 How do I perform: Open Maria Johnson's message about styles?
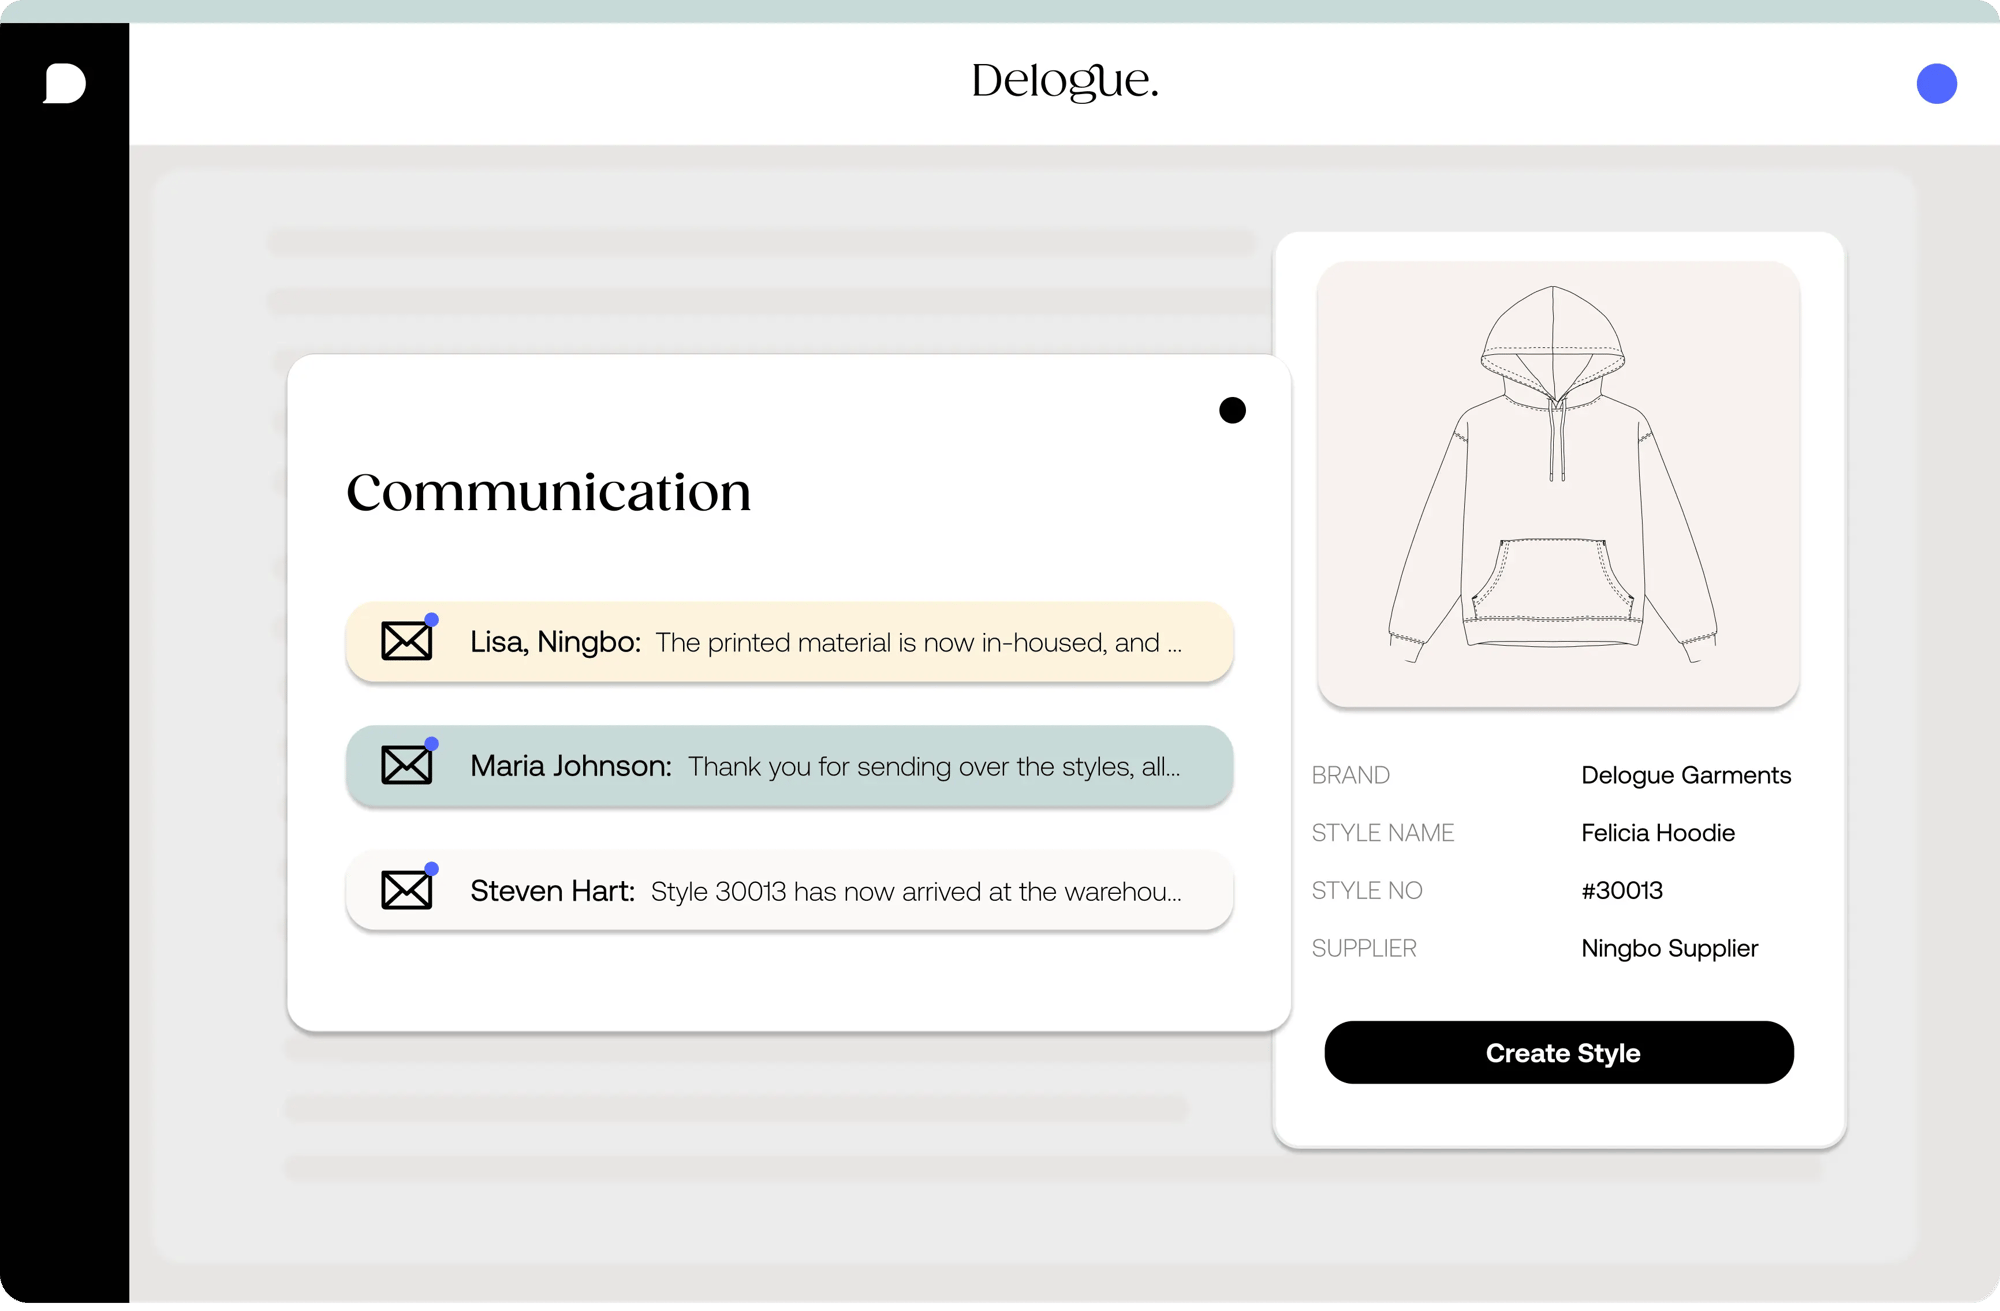point(825,767)
